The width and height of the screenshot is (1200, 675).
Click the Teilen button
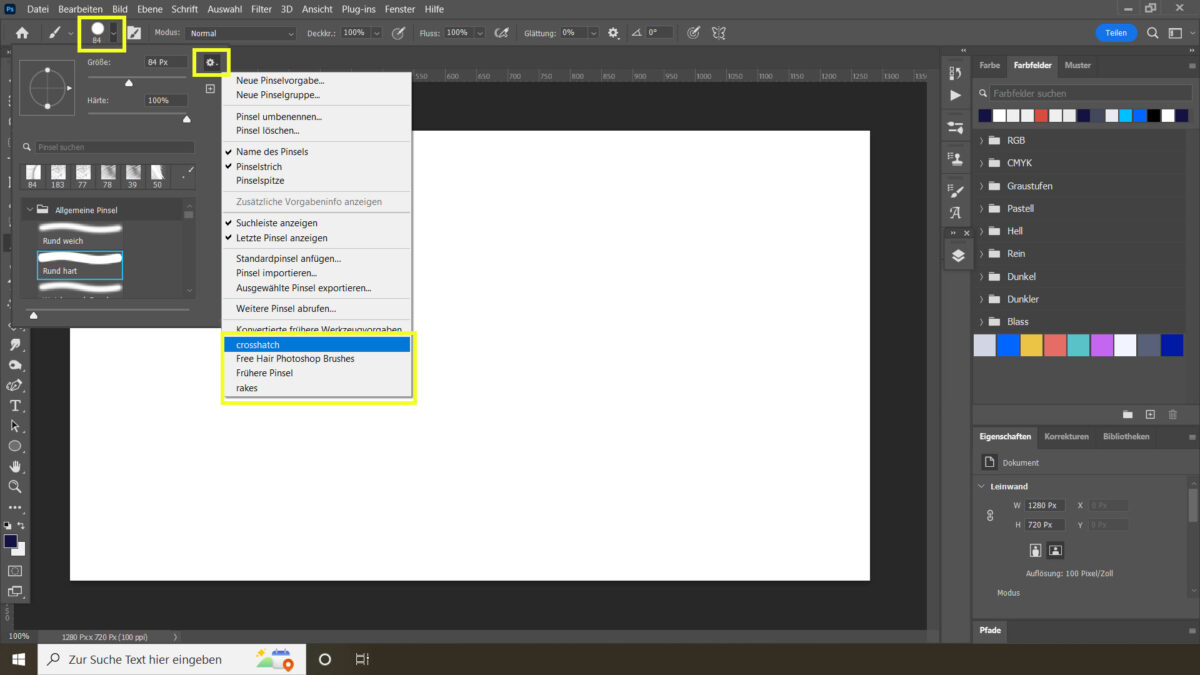pos(1117,32)
